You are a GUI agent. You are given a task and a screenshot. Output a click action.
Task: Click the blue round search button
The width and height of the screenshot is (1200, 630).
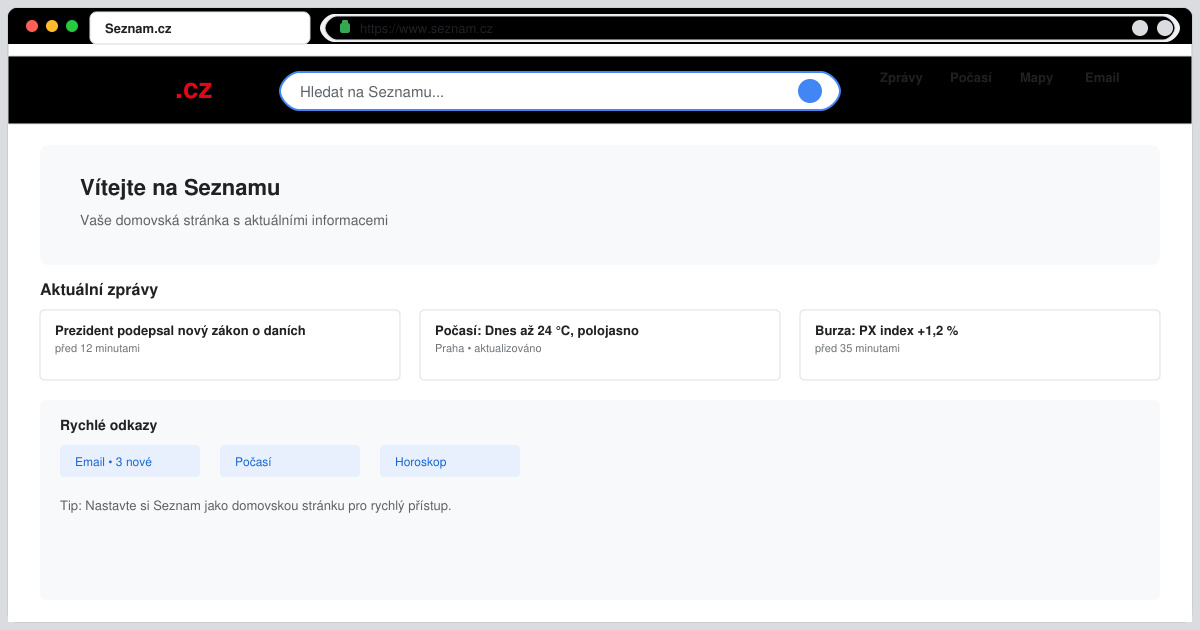tap(810, 91)
